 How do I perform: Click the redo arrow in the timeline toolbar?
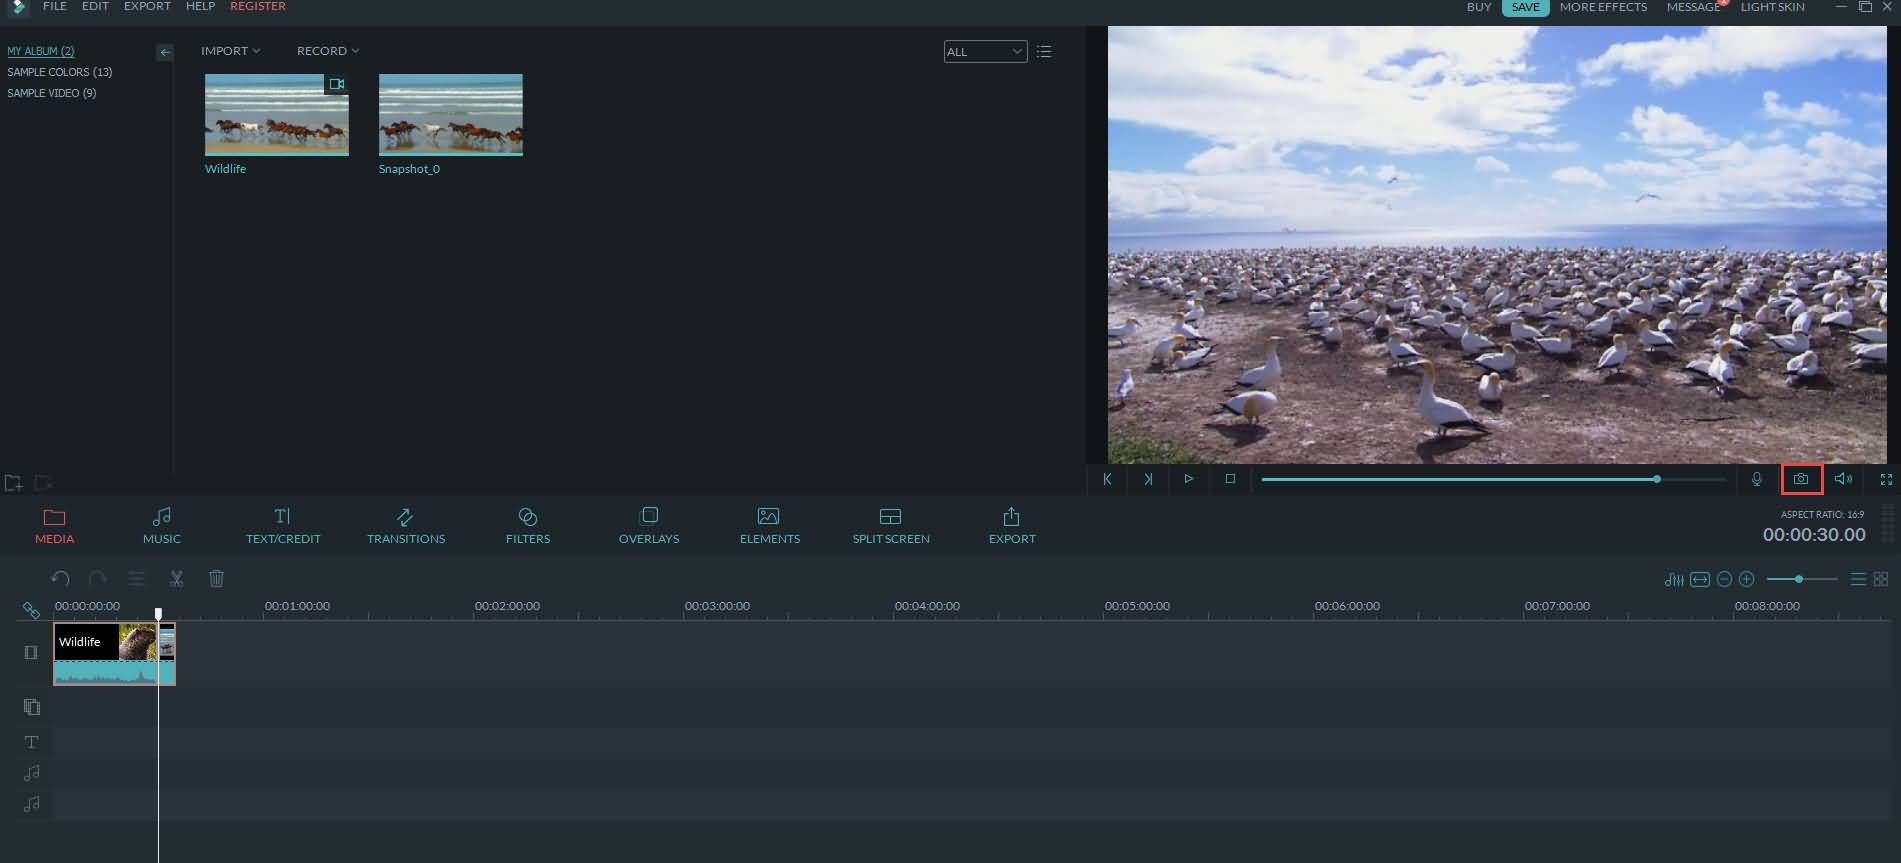point(97,578)
